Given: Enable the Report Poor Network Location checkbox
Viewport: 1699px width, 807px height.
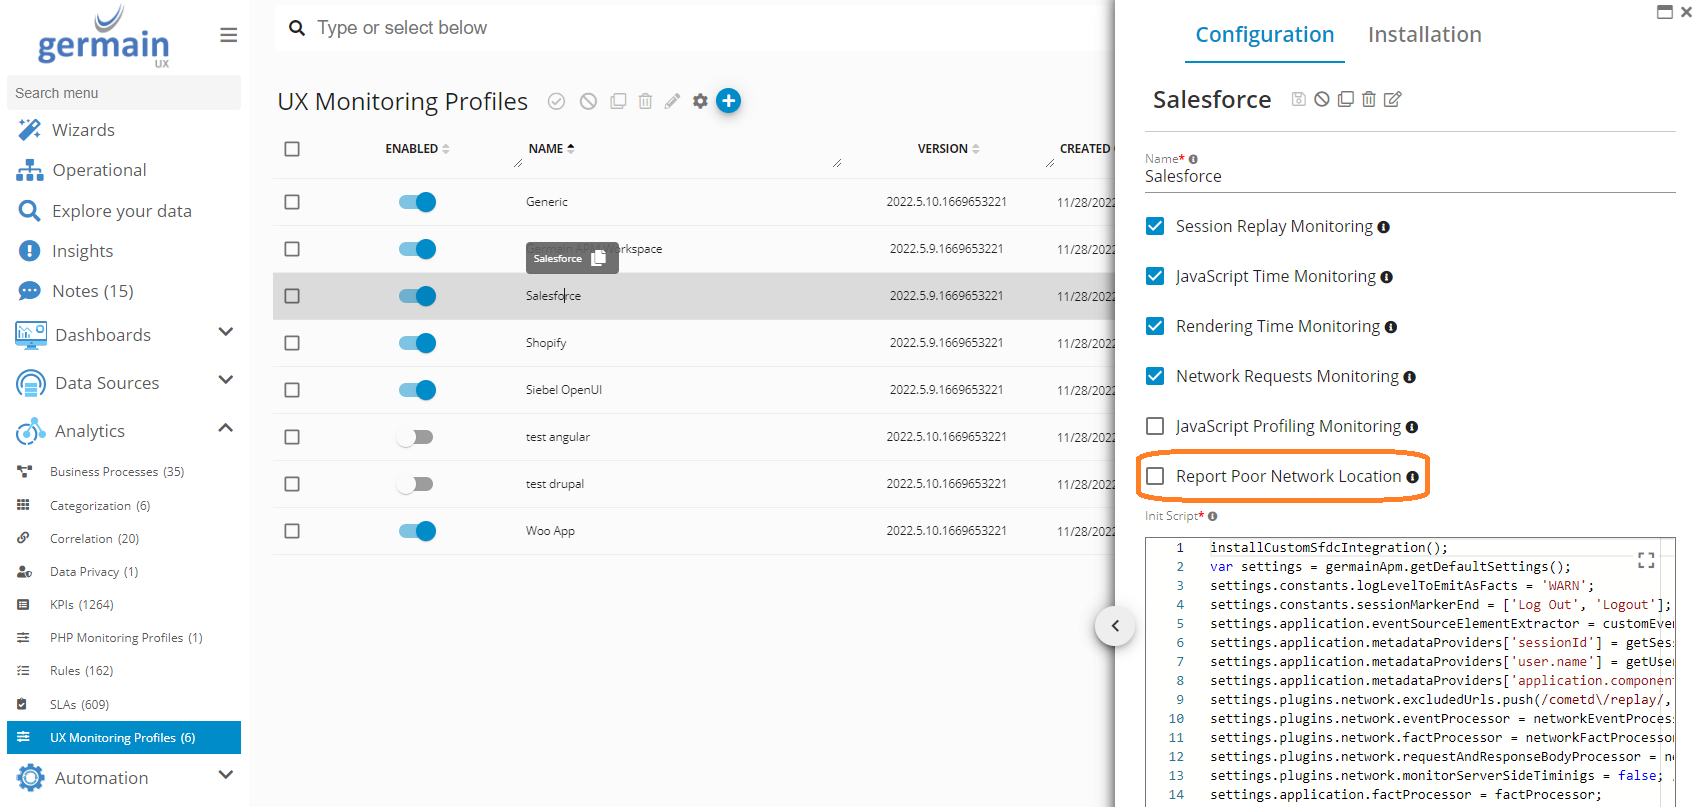Looking at the screenshot, I should (1156, 476).
